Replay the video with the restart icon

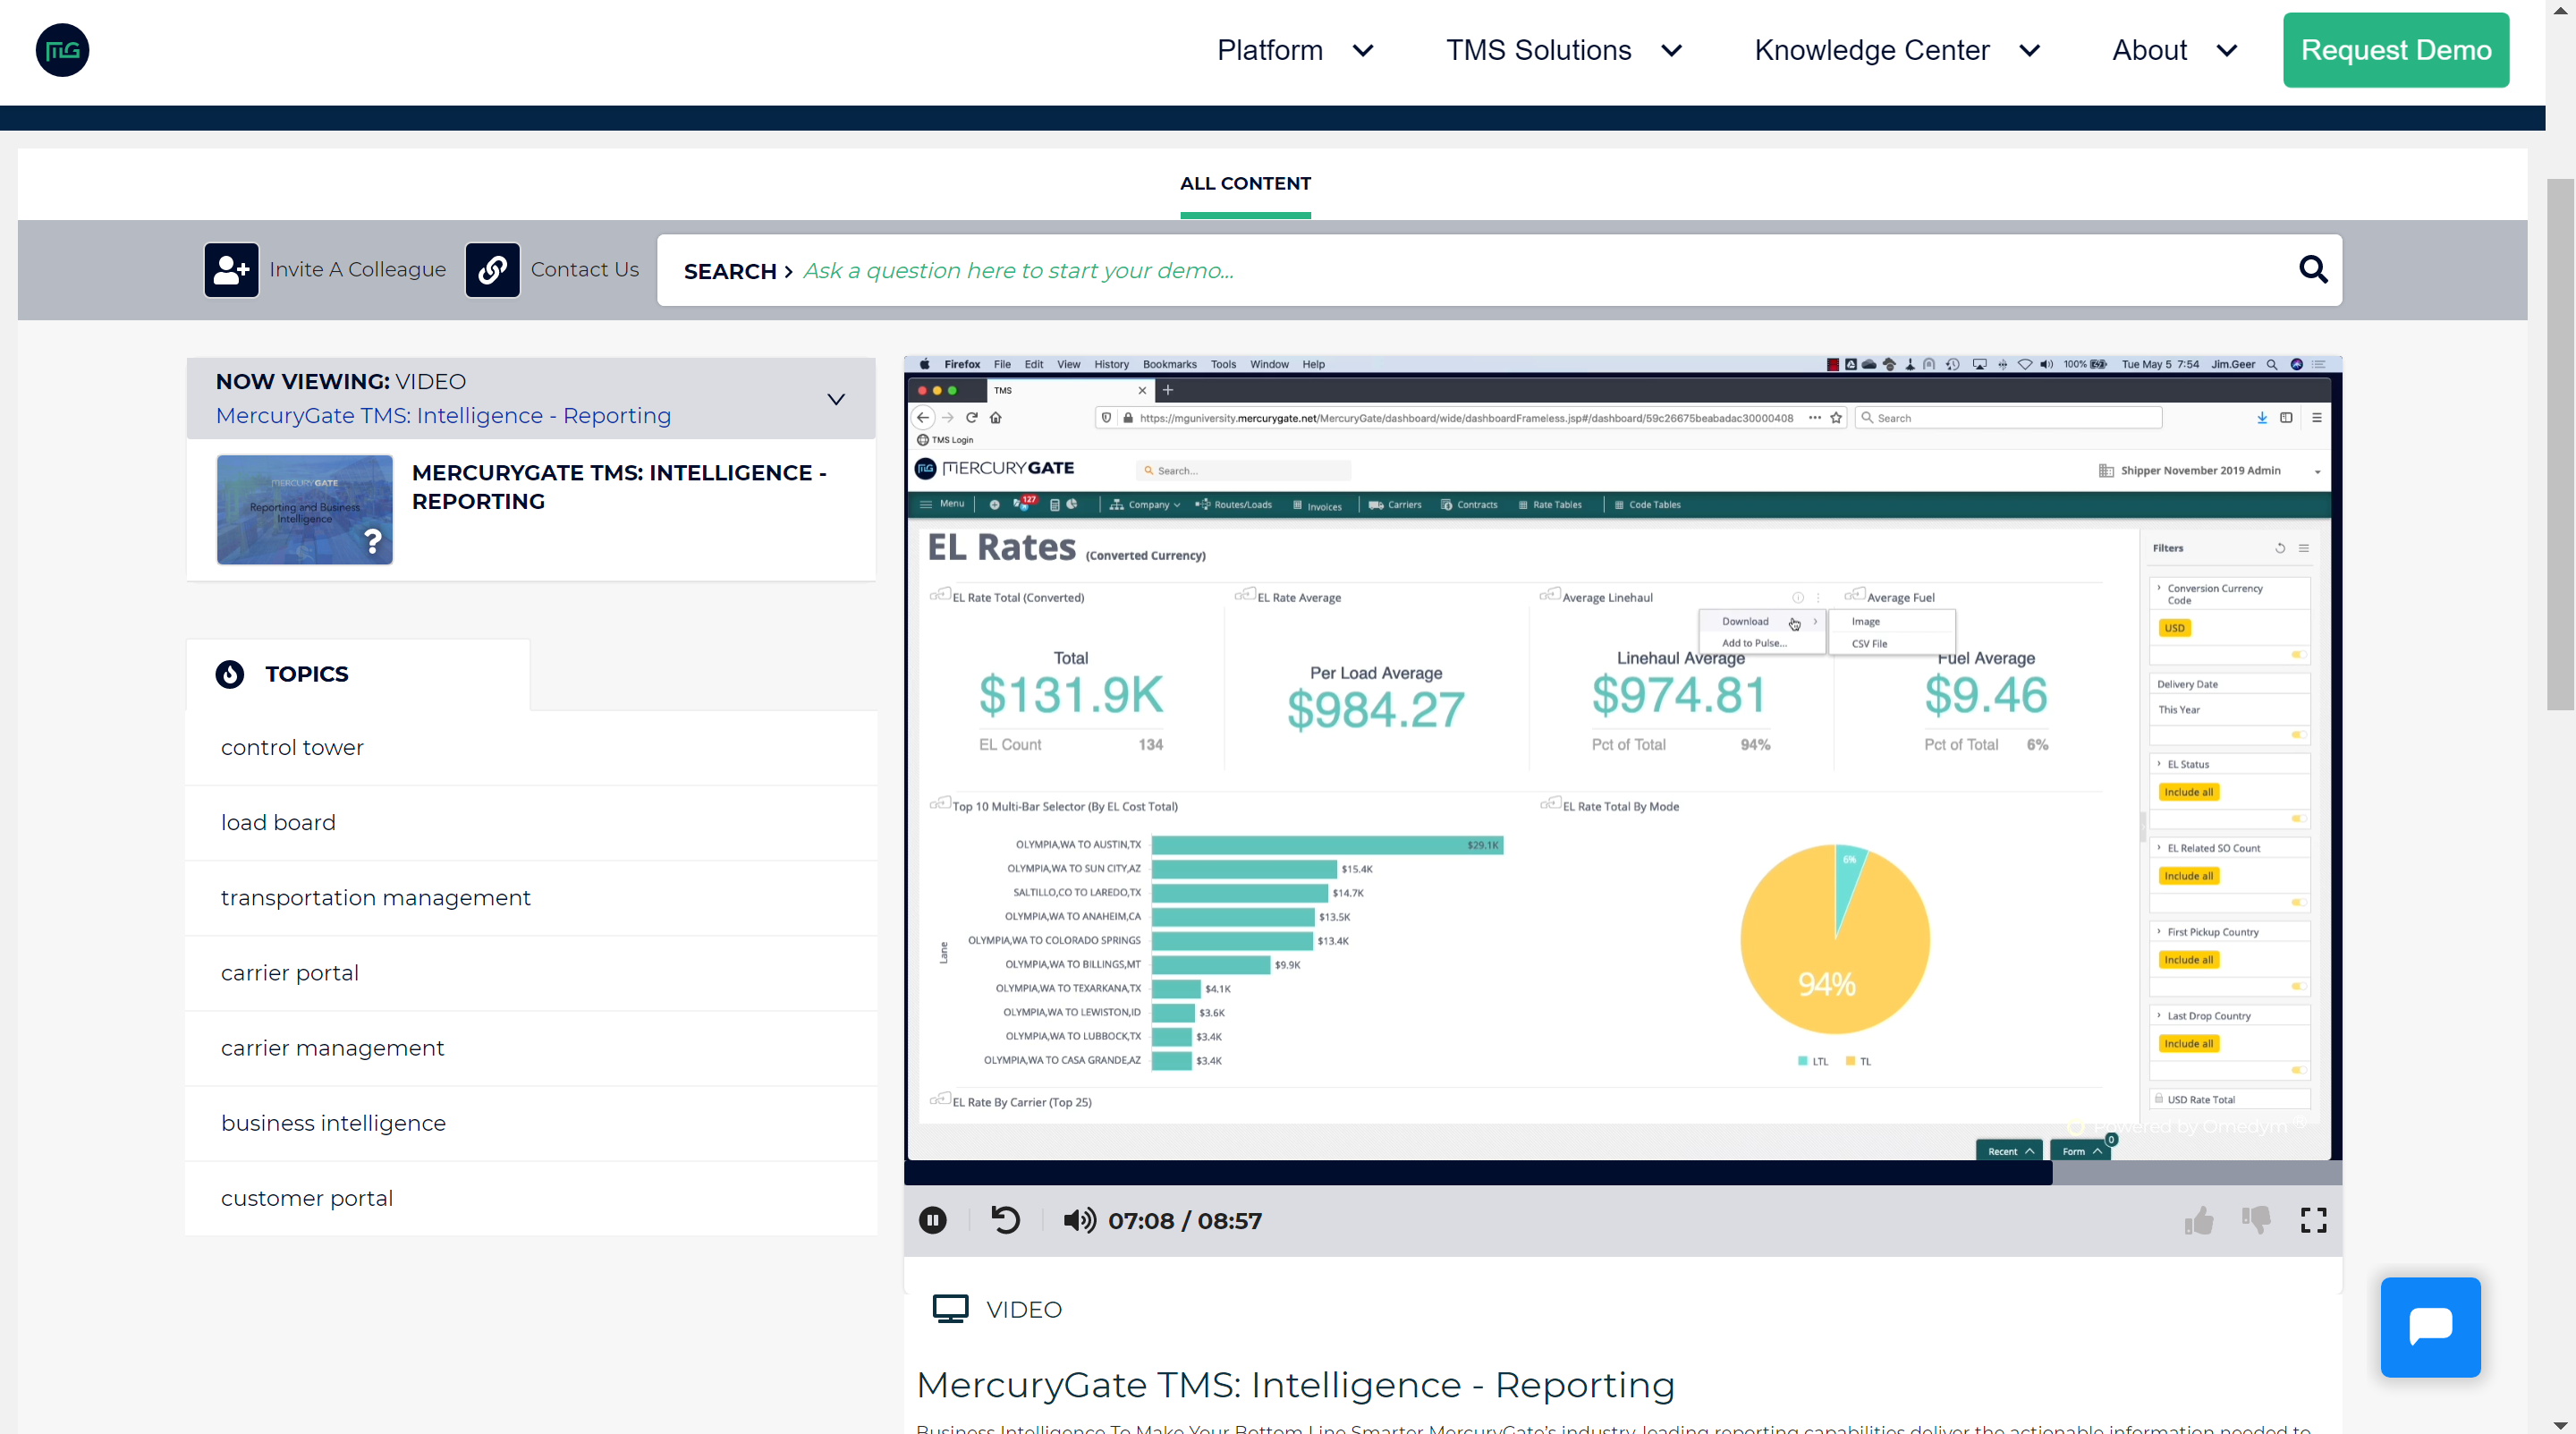1005,1220
